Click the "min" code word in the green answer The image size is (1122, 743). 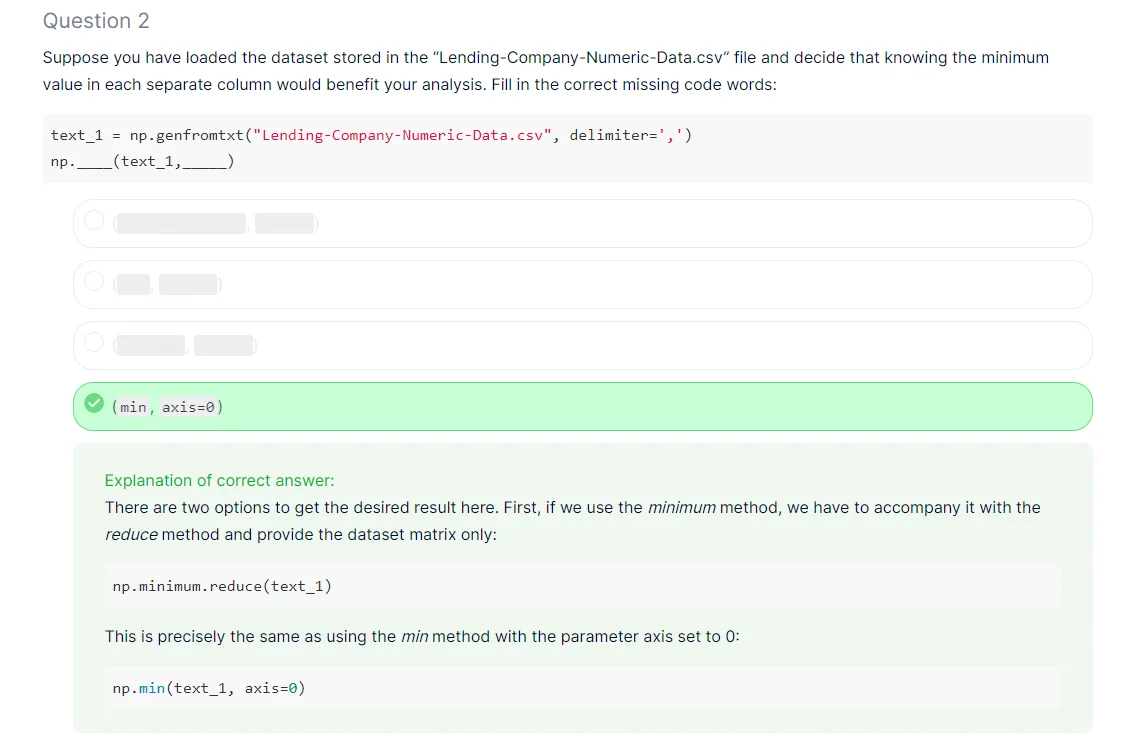point(133,407)
